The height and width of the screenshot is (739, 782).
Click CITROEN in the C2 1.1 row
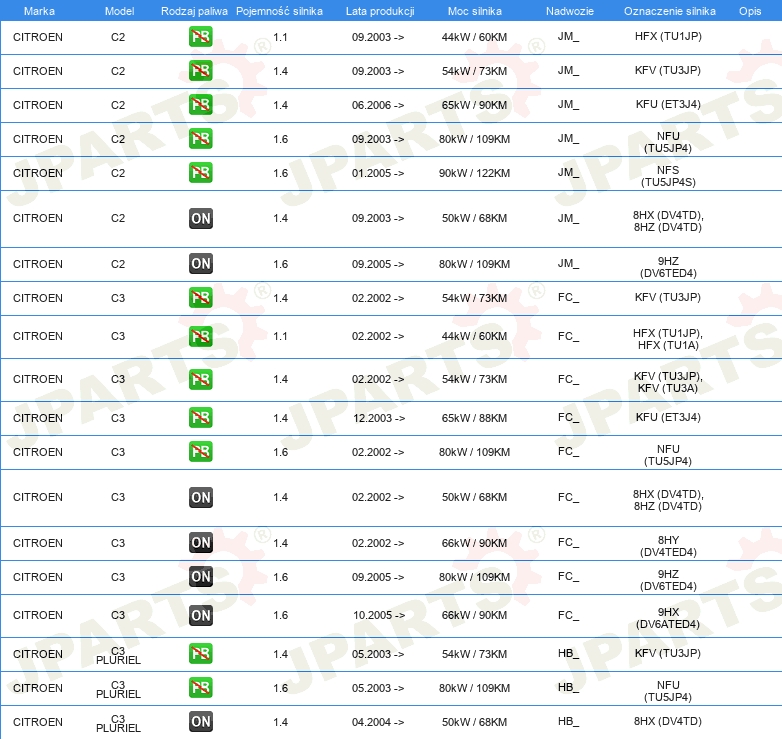click(x=38, y=37)
